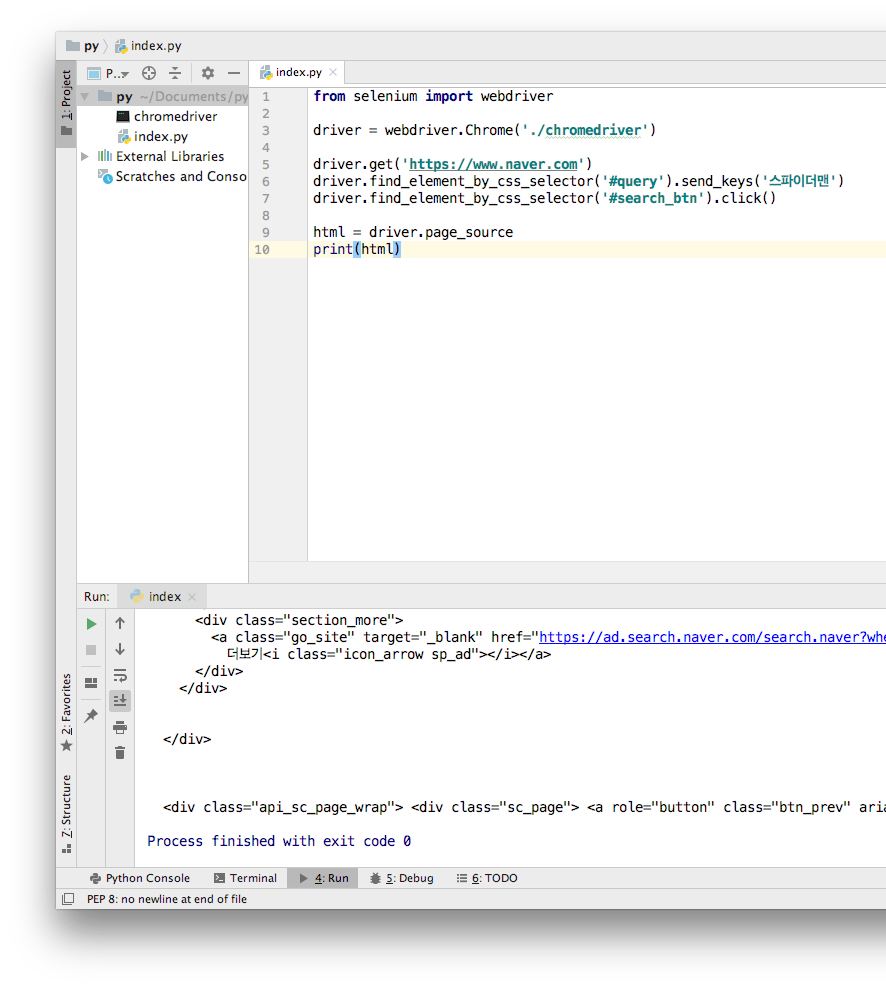Click the 'api_sc_page_wrap' div line in console
The height and width of the screenshot is (989, 886).
[525, 808]
